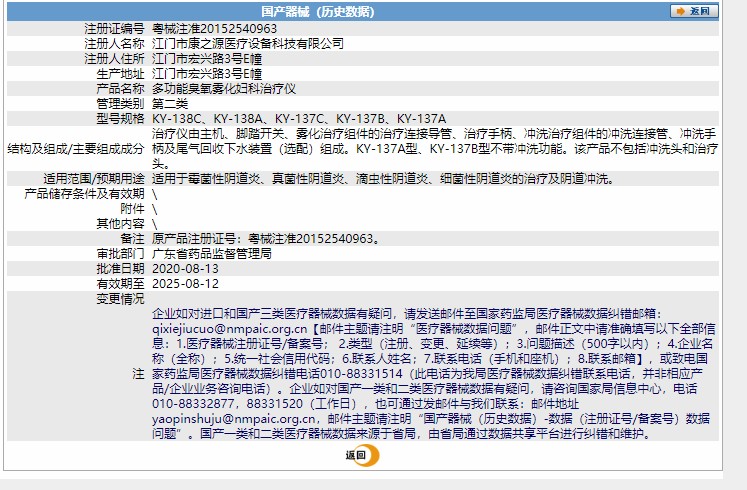The width and height of the screenshot is (747, 490).
Task: Click the 结构及组成/主要组成成分 label
Action: point(76,149)
